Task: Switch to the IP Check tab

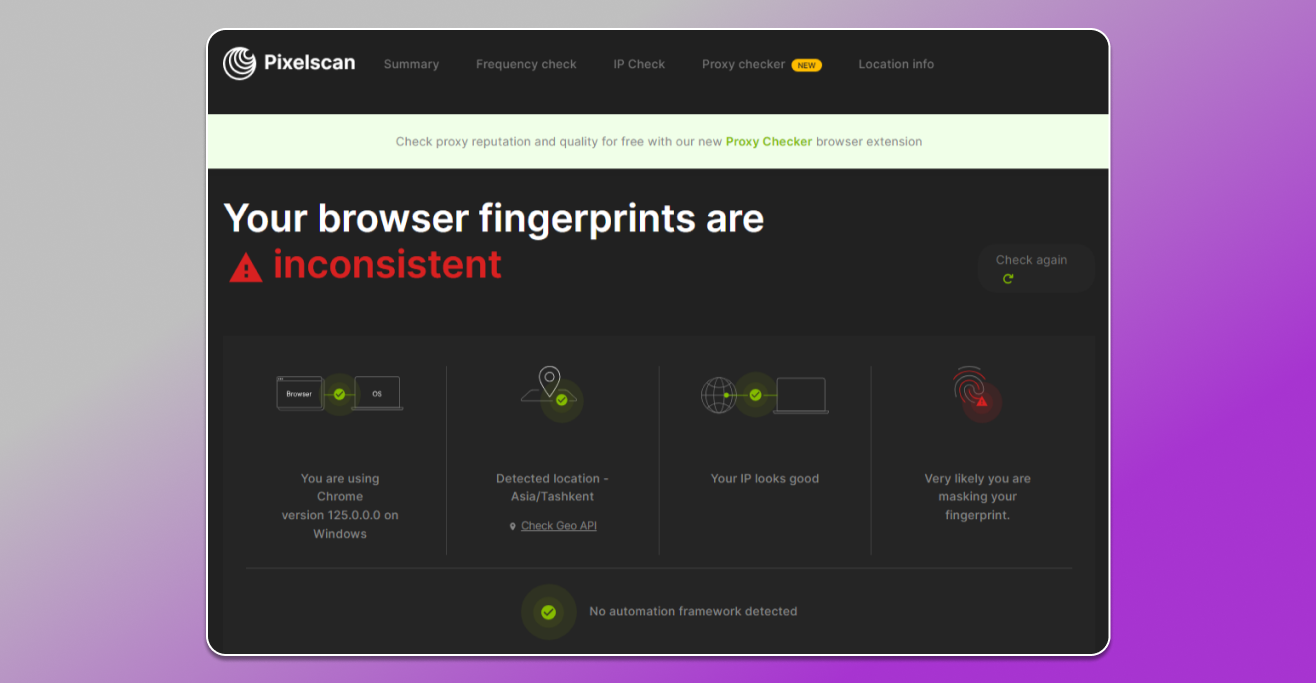Action: [x=639, y=64]
